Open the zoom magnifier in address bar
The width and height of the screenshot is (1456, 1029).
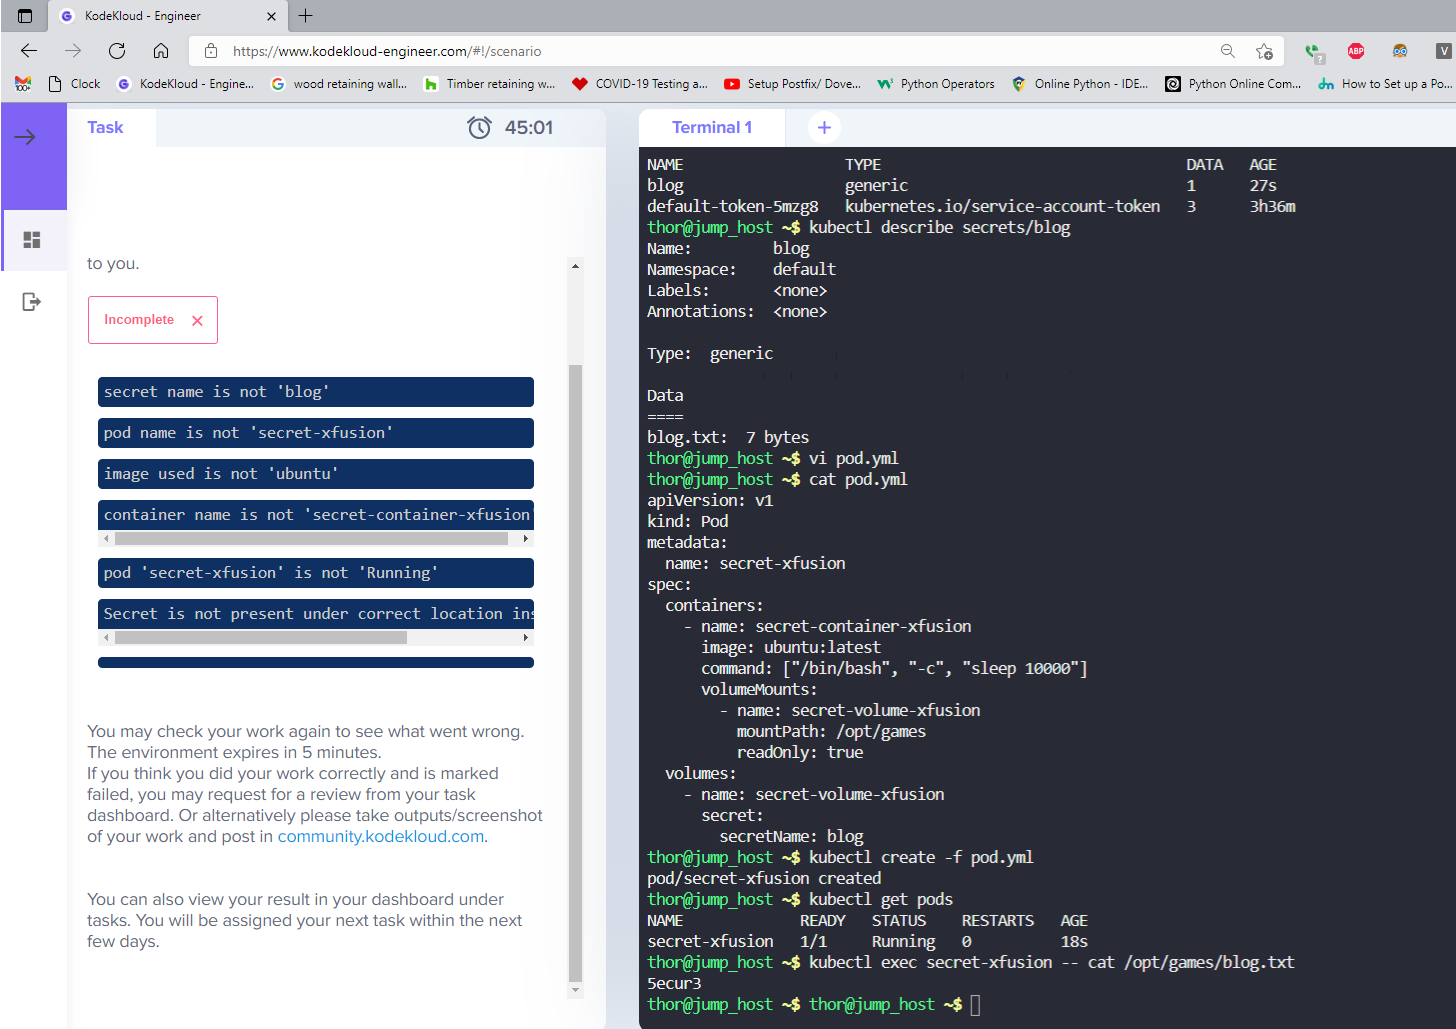[x=1227, y=51]
